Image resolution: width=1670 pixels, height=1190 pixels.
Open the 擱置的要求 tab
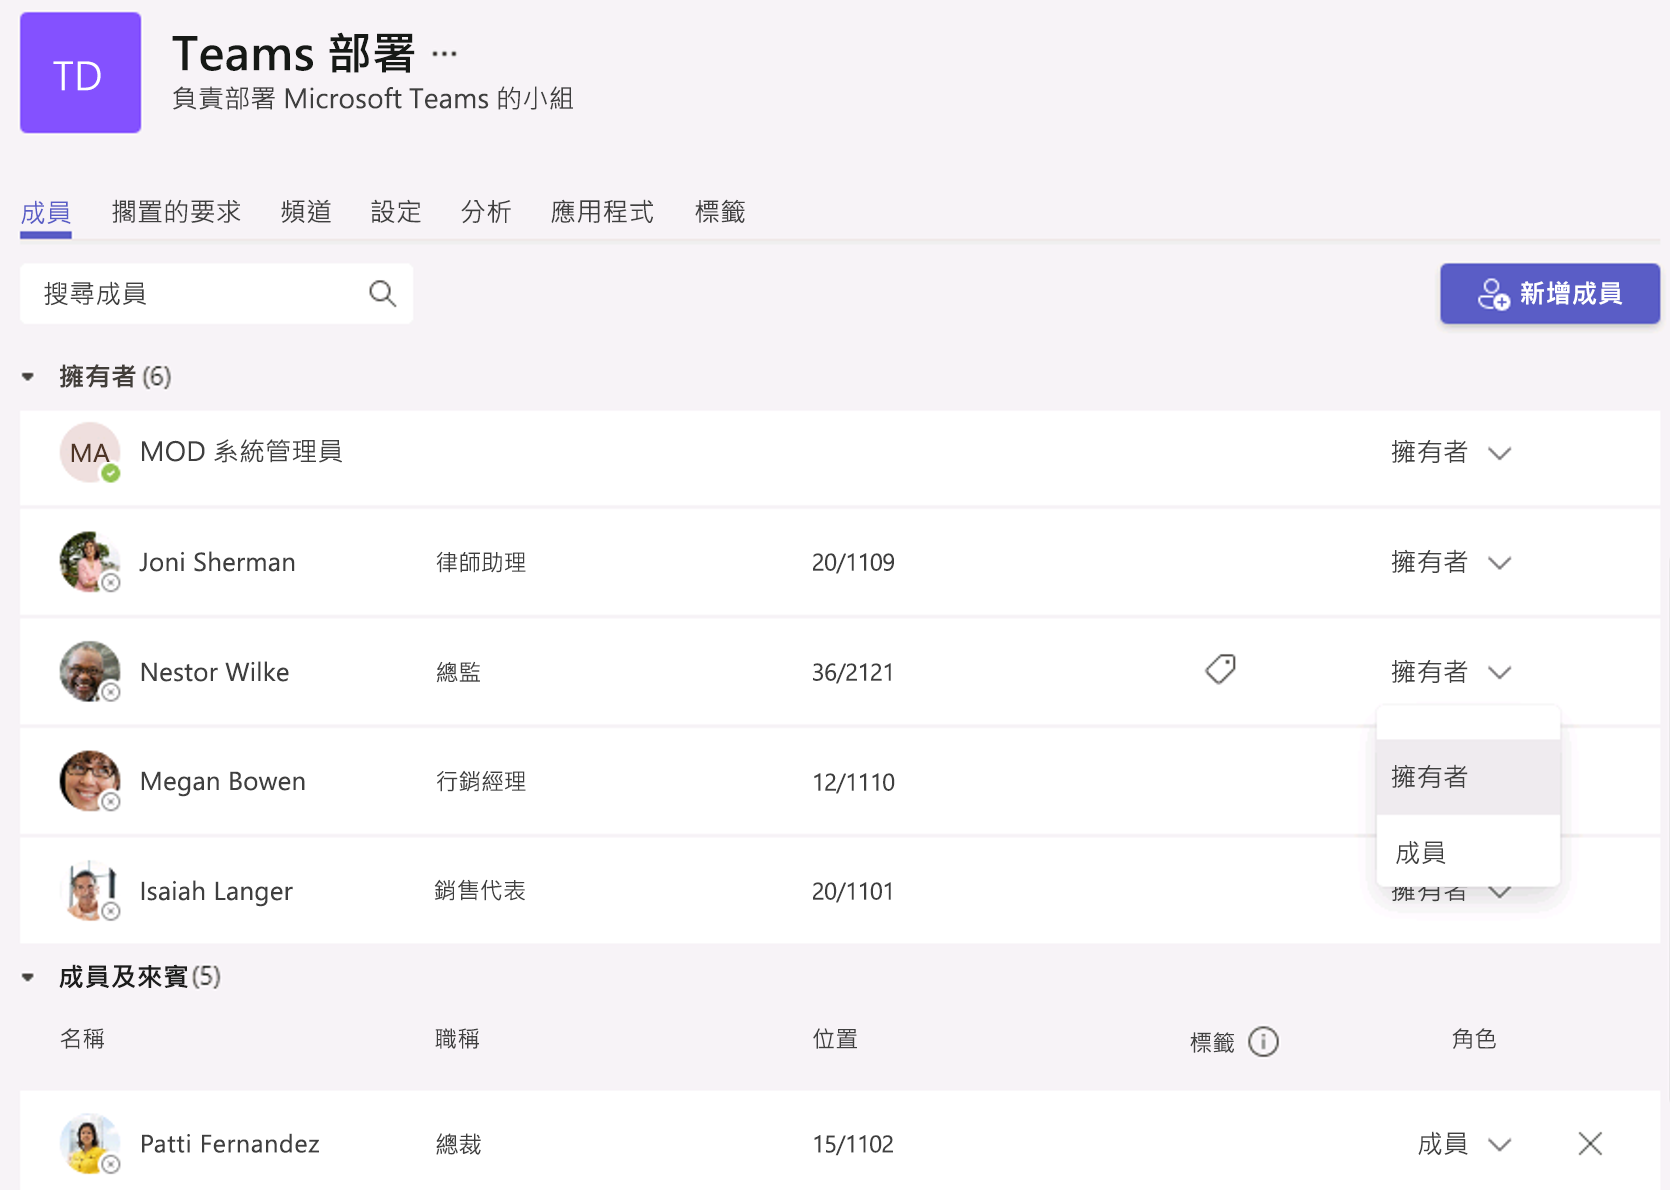coord(176,212)
